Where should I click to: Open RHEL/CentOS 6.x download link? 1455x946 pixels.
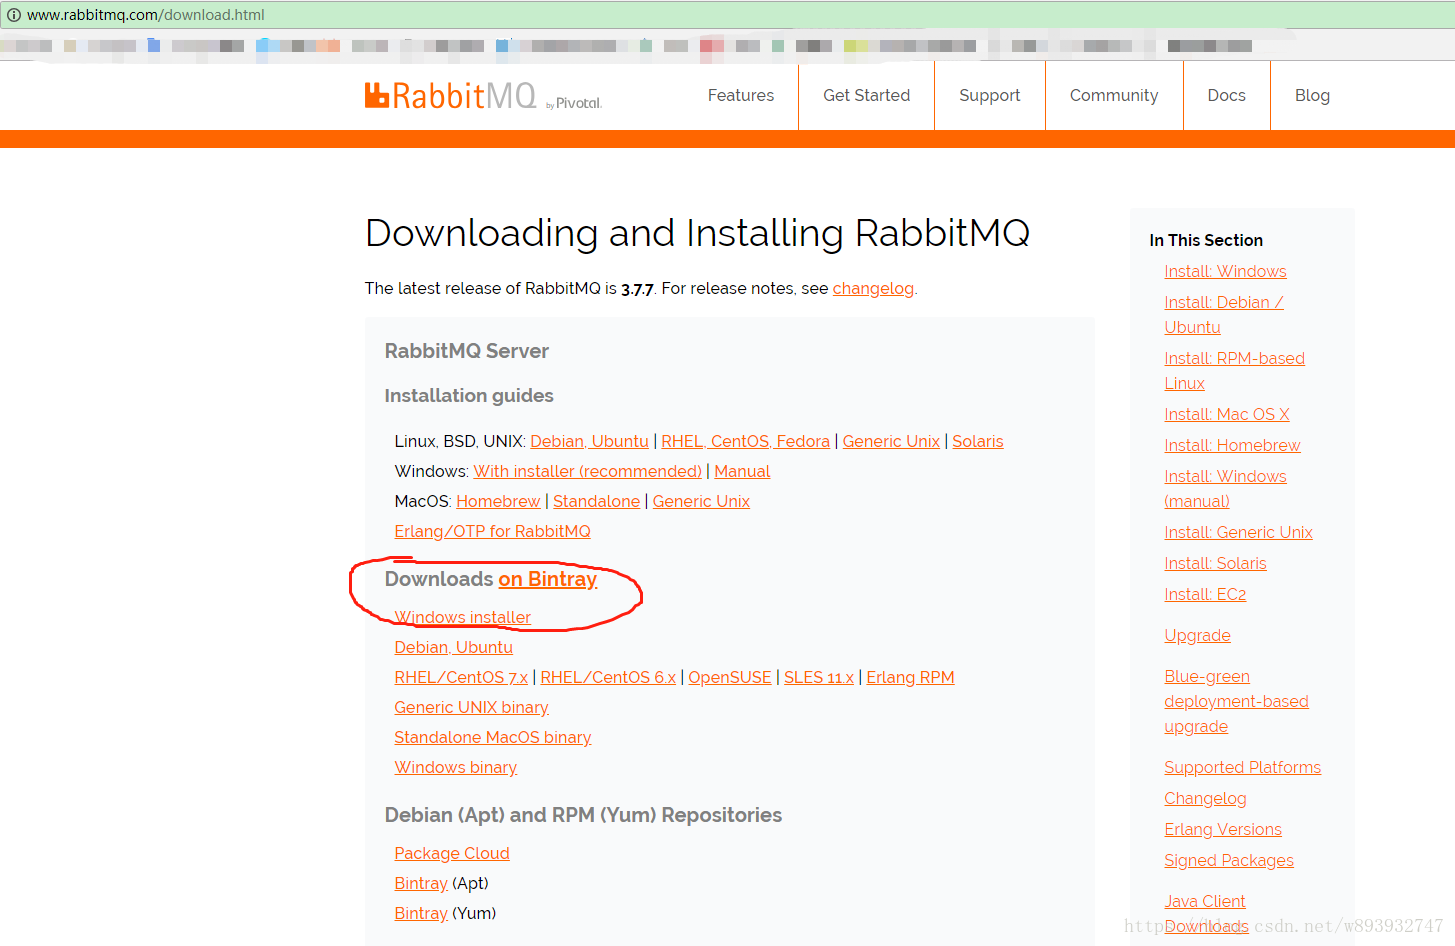coord(608,677)
